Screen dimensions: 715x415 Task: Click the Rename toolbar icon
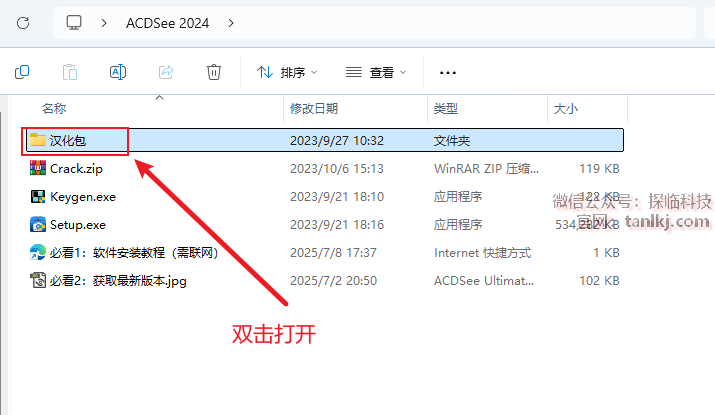[118, 72]
